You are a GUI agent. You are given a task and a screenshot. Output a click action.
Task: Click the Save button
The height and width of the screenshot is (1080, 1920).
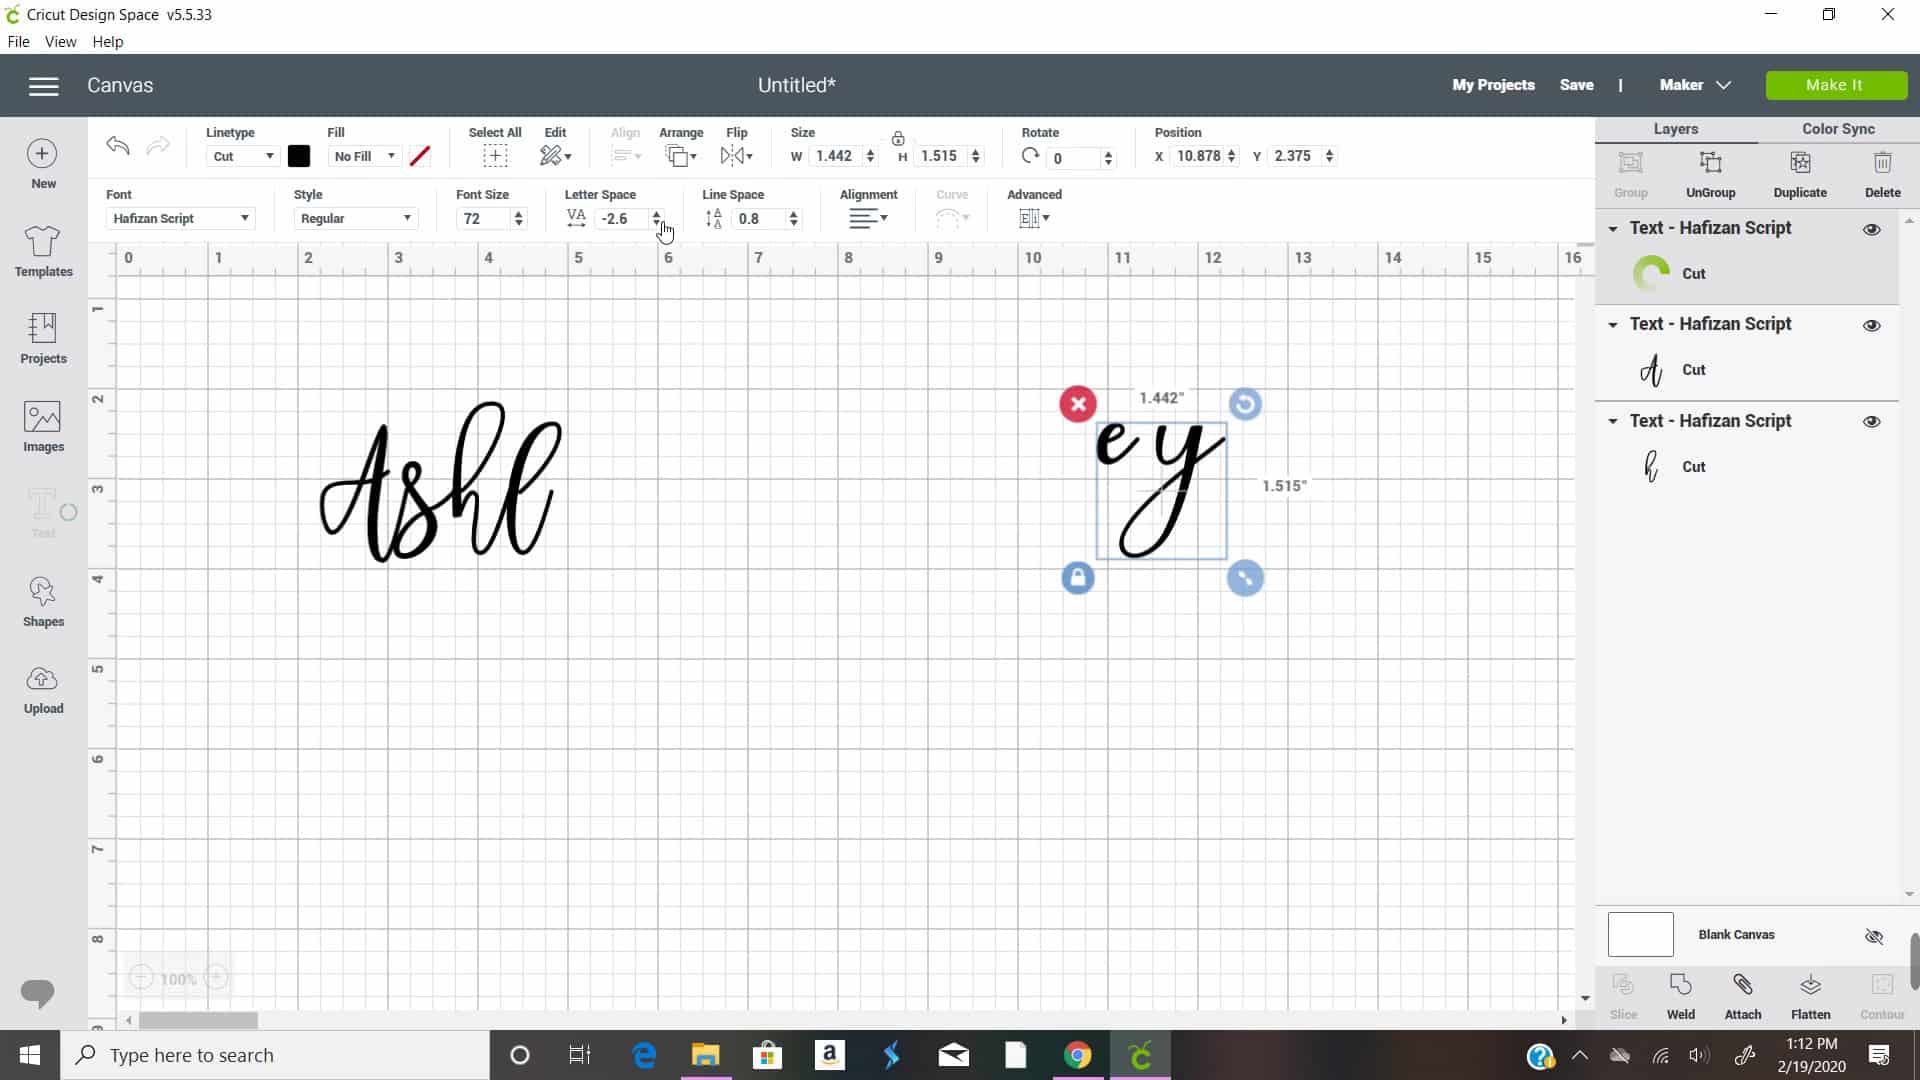[x=1576, y=85]
